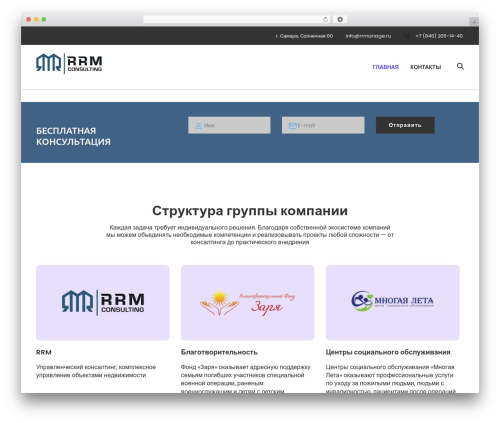
Task: Click the Структура группы компании heading
Action: click(x=250, y=211)
